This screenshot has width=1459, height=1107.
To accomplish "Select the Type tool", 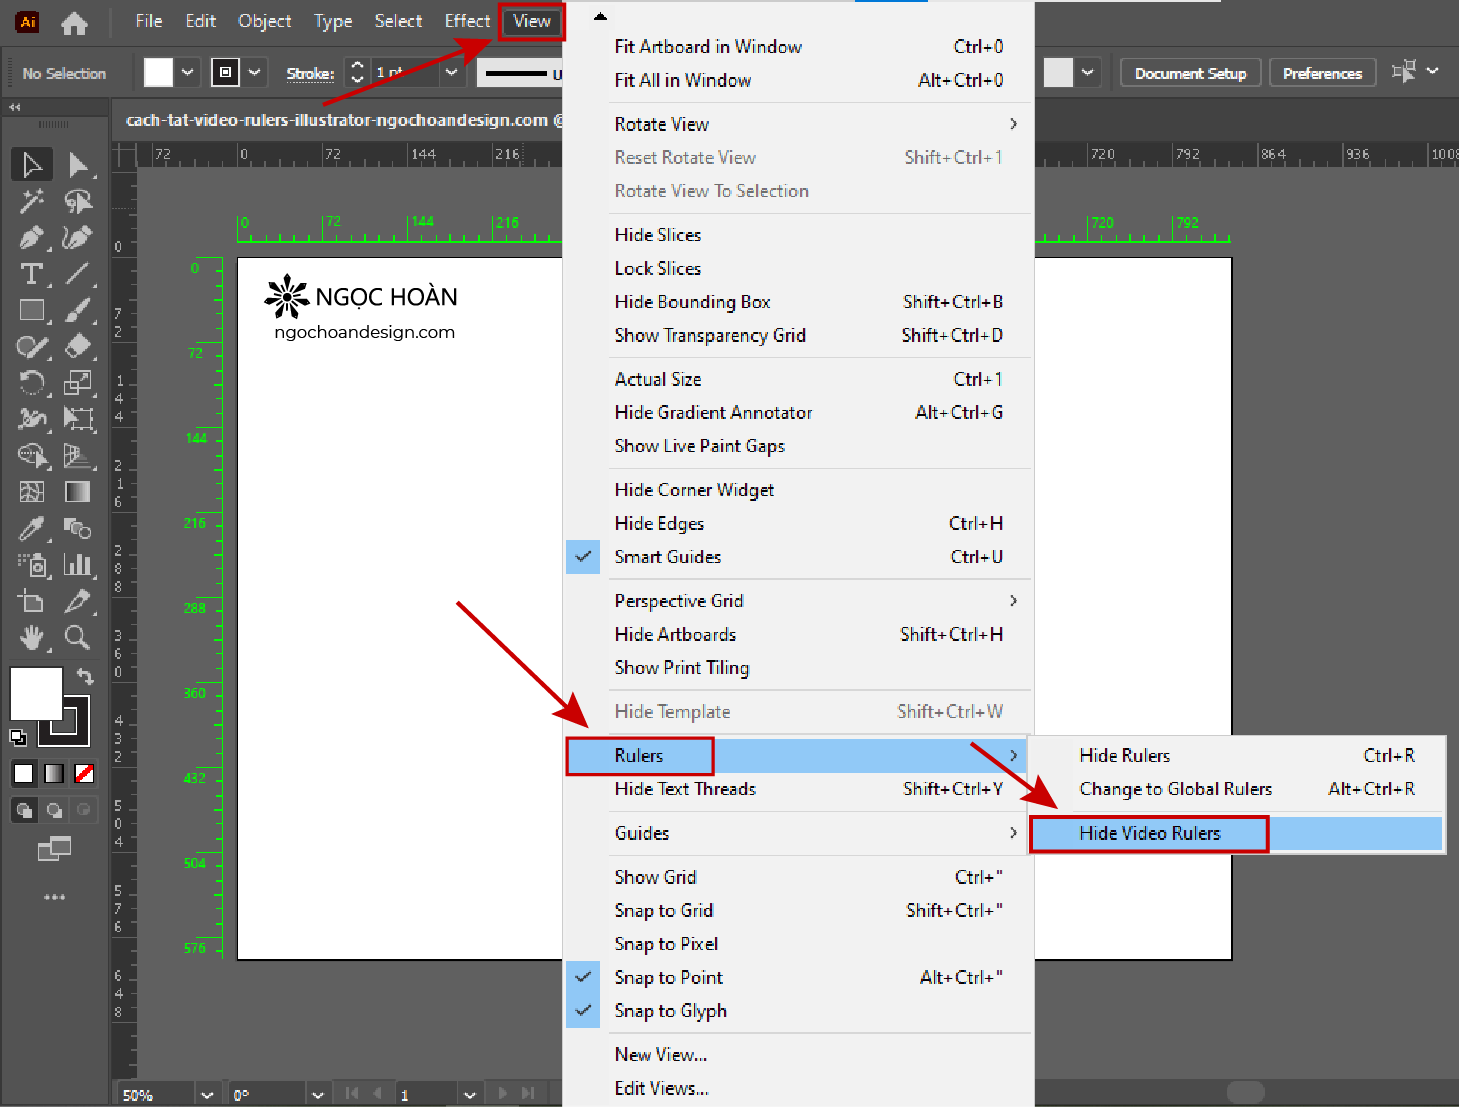I will [x=31, y=274].
